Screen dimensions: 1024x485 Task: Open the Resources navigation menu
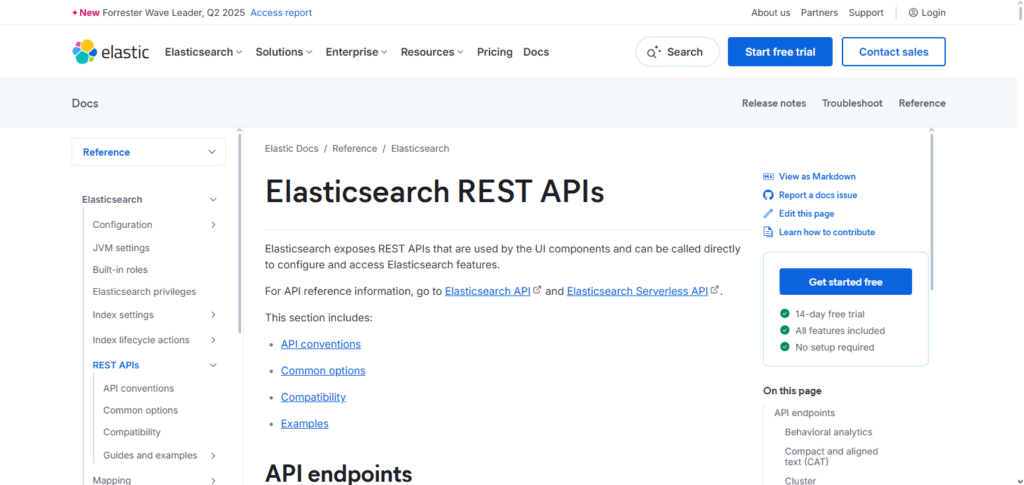coord(432,52)
